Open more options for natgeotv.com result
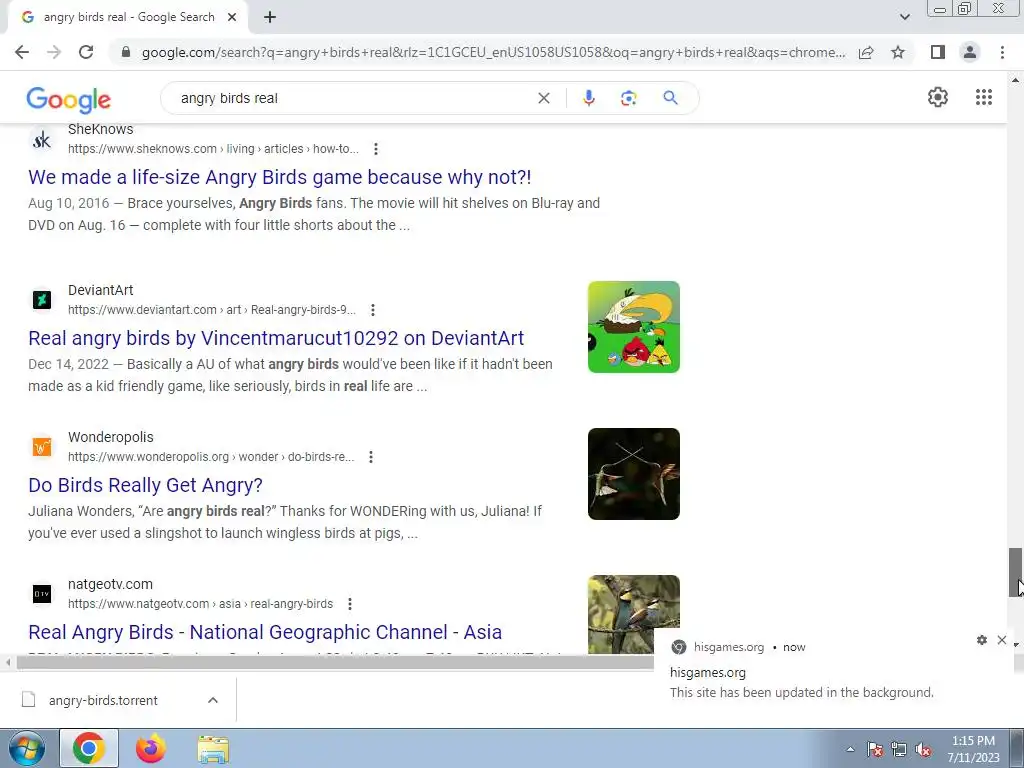Screen dimensions: 1024x768 (349, 604)
